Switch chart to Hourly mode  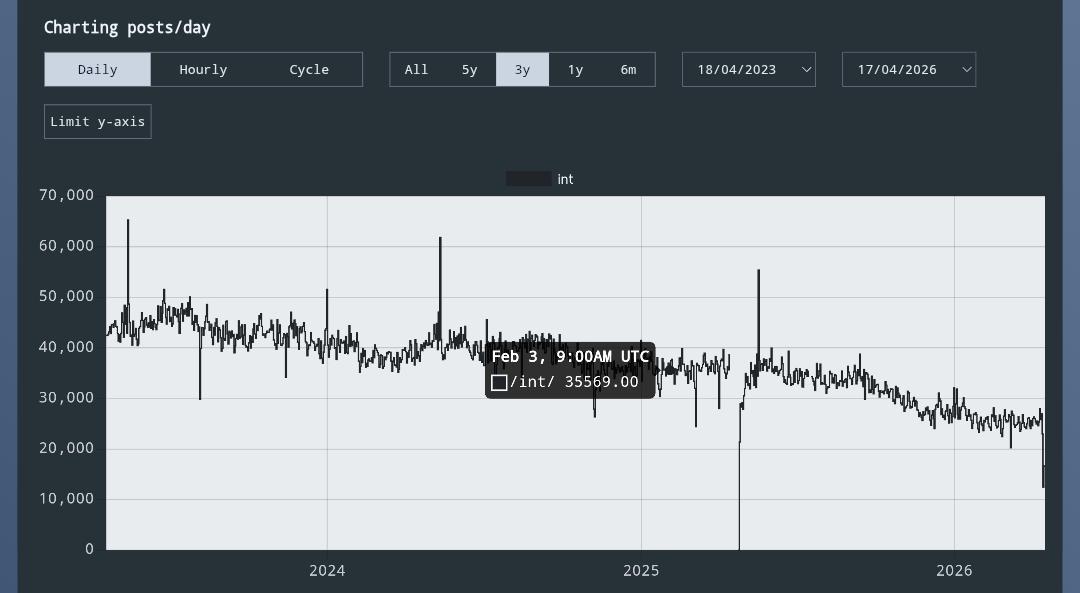(x=203, y=70)
